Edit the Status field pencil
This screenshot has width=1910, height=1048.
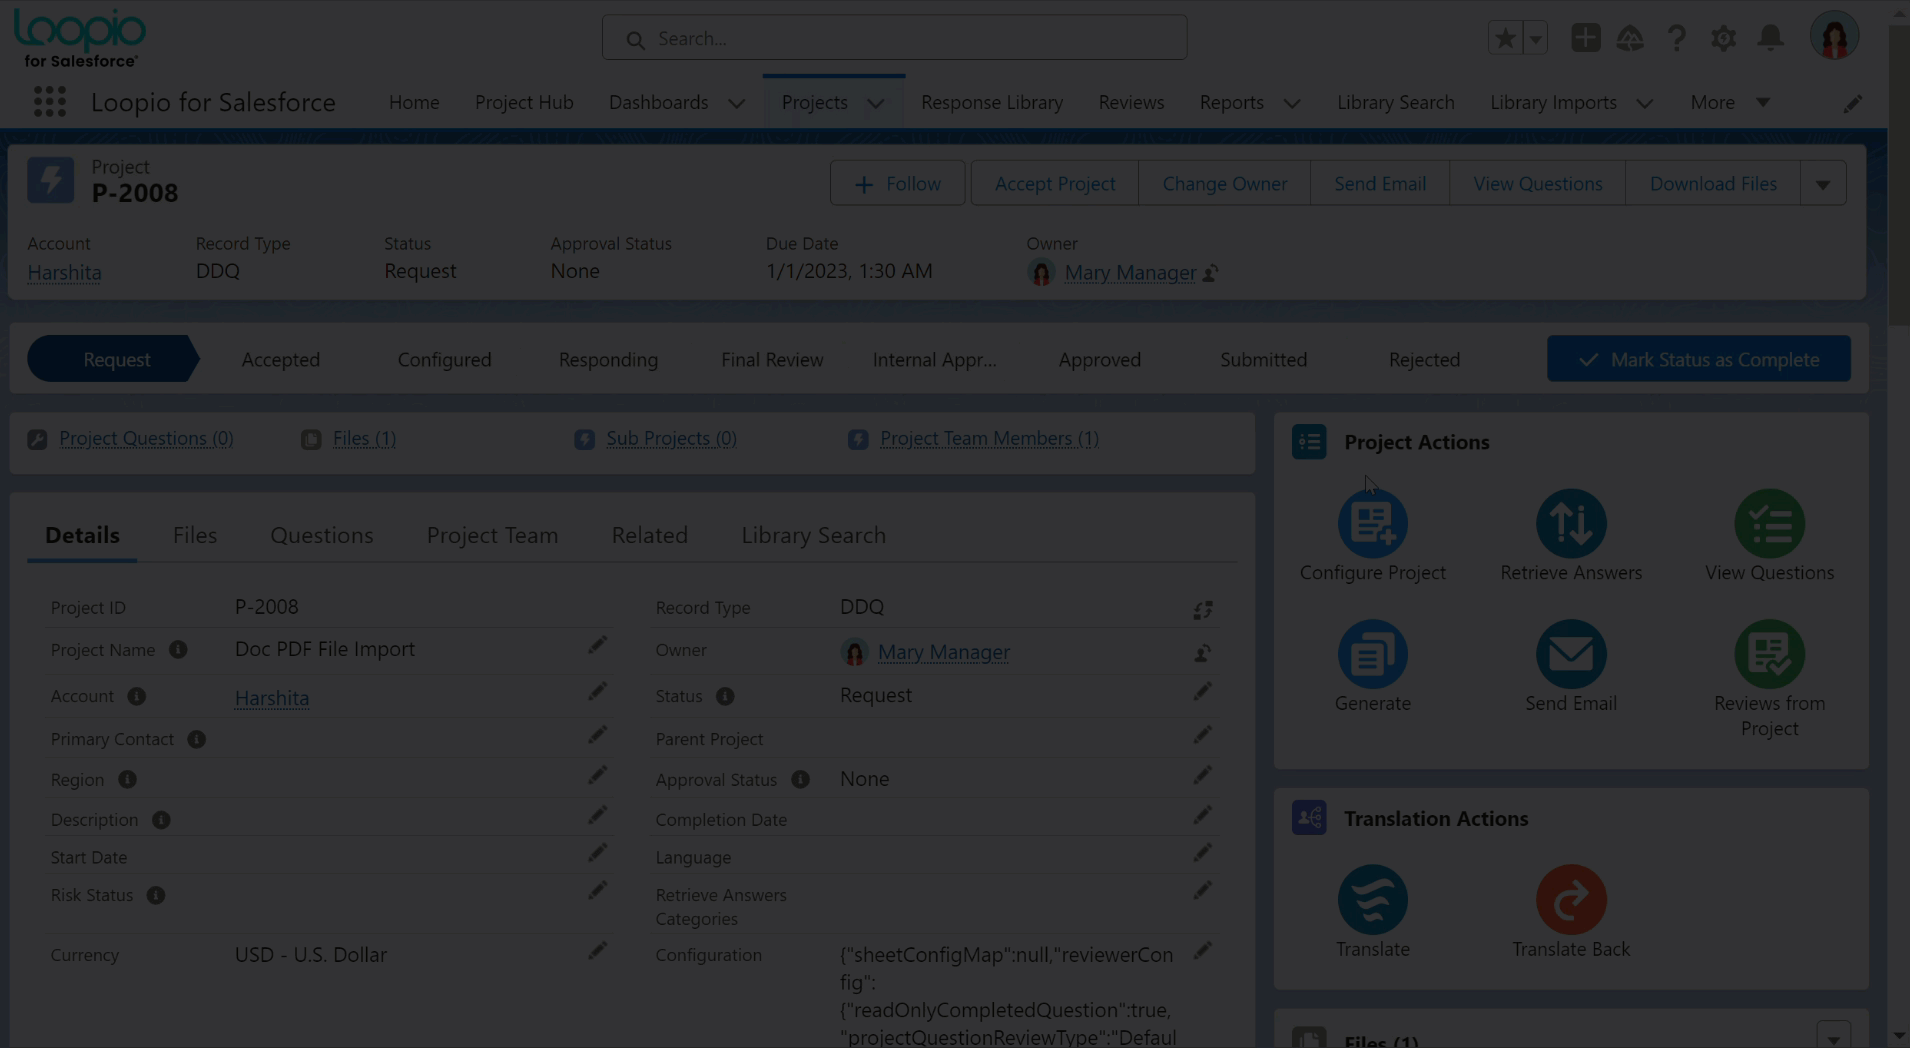[x=1202, y=692]
